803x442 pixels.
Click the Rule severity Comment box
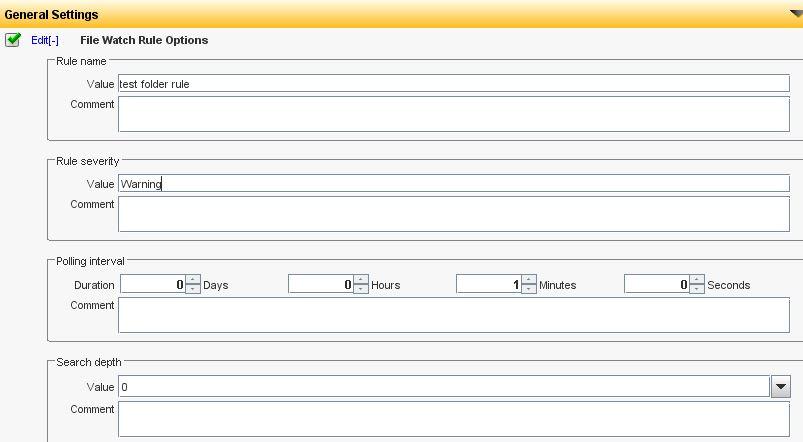pos(453,214)
